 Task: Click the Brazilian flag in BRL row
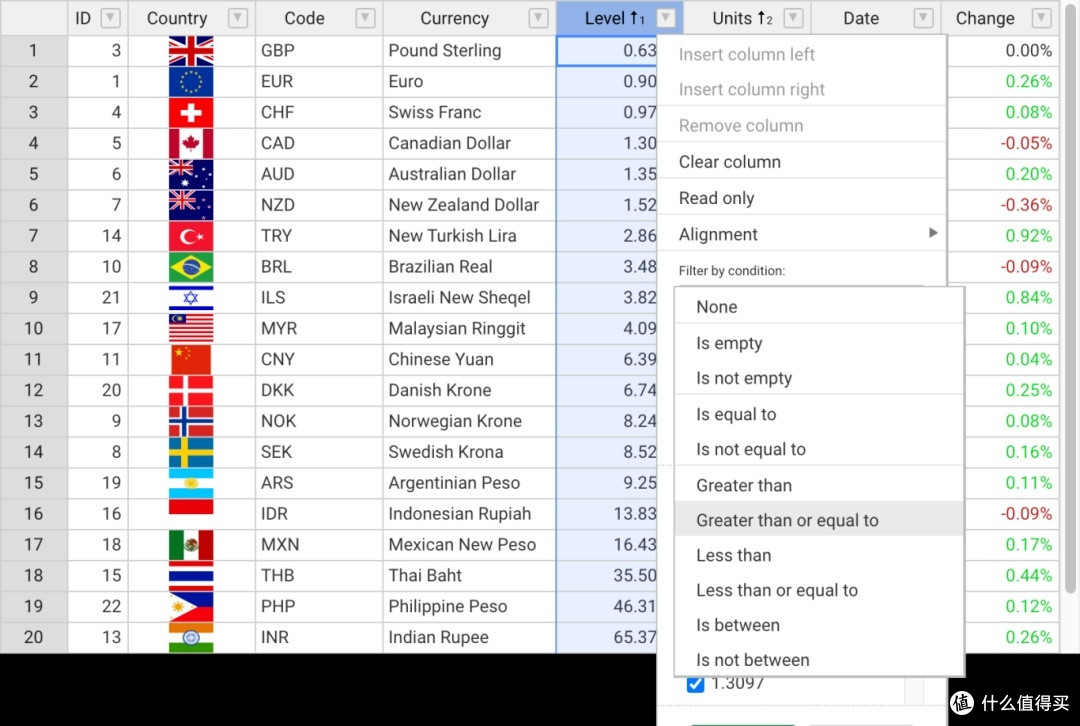point(191,267)
